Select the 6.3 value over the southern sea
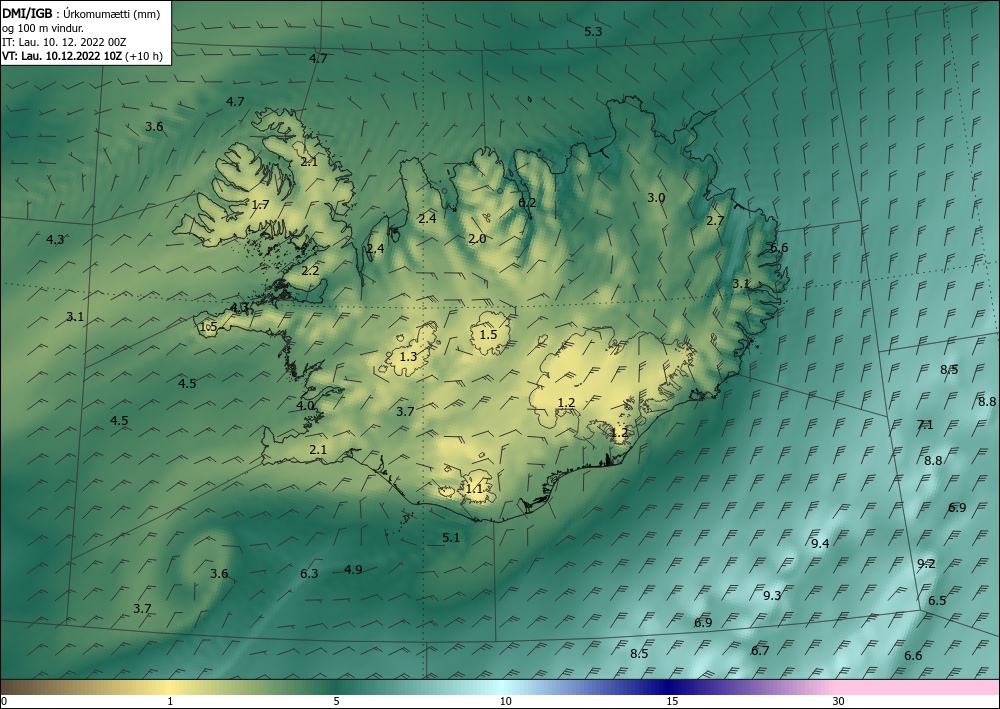The width and height of the screenshot is (1000, 709). pos(309,573)
